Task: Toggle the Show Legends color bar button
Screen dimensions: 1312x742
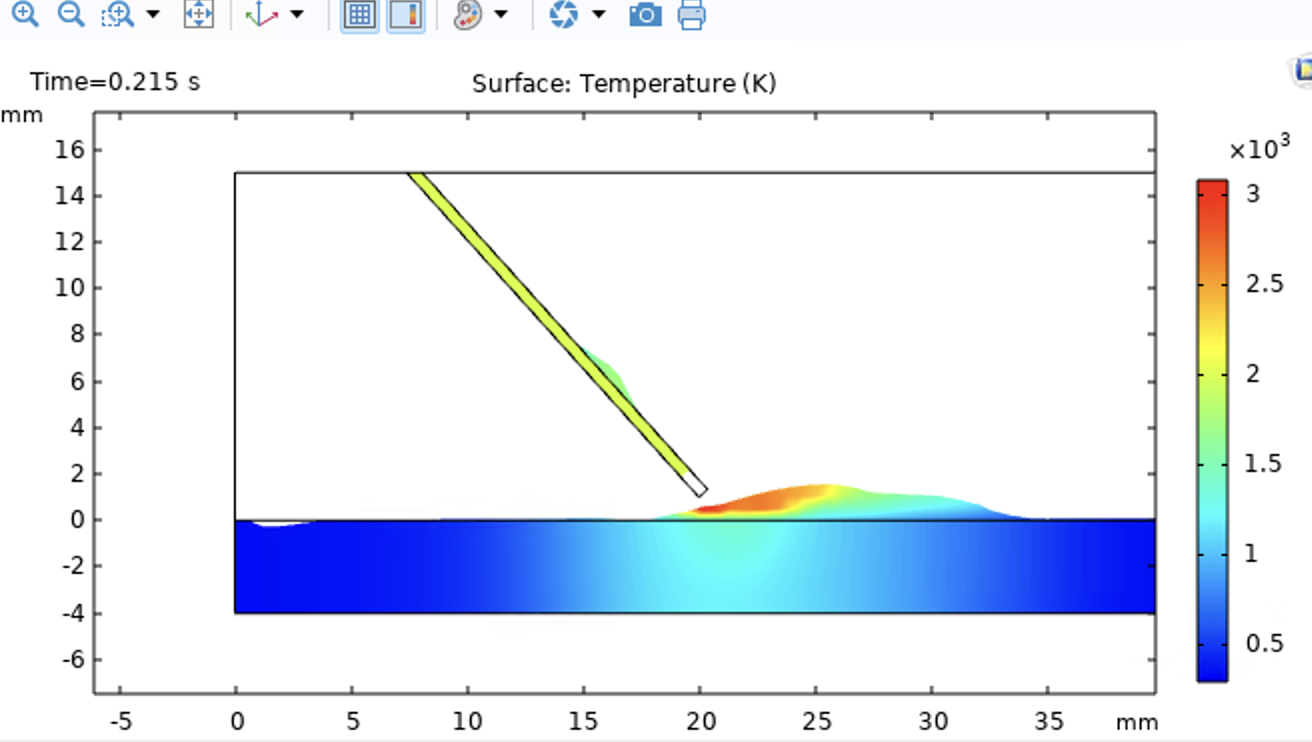Action: tap(406, 14)
